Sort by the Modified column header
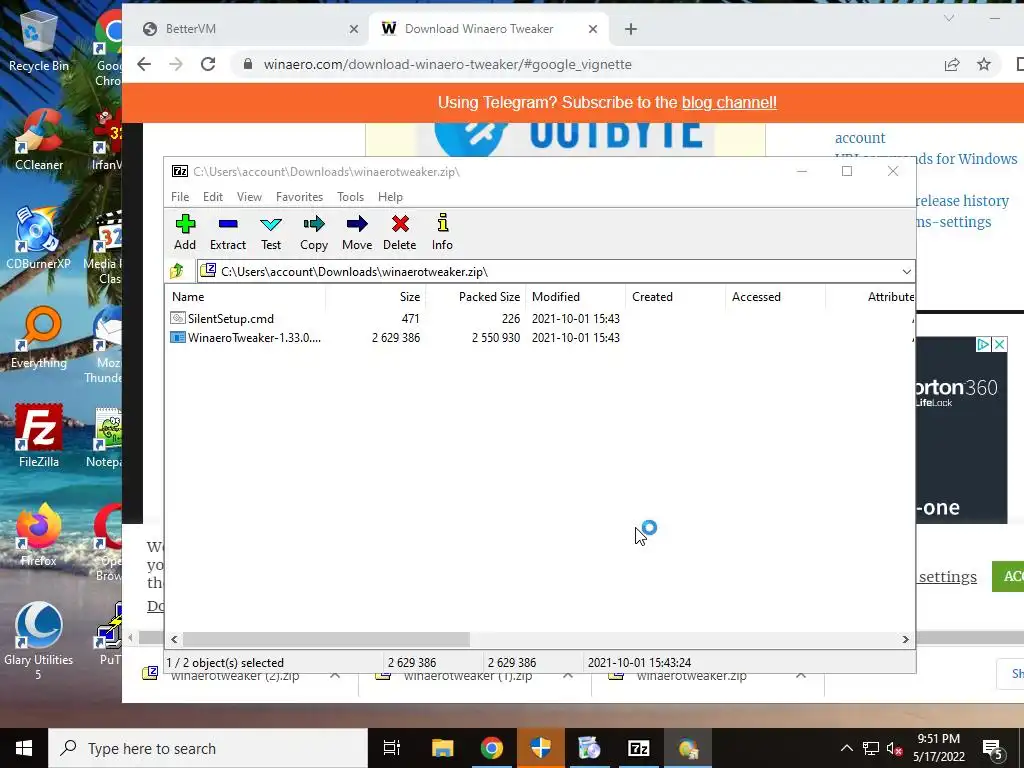 [x=575, y=296]
